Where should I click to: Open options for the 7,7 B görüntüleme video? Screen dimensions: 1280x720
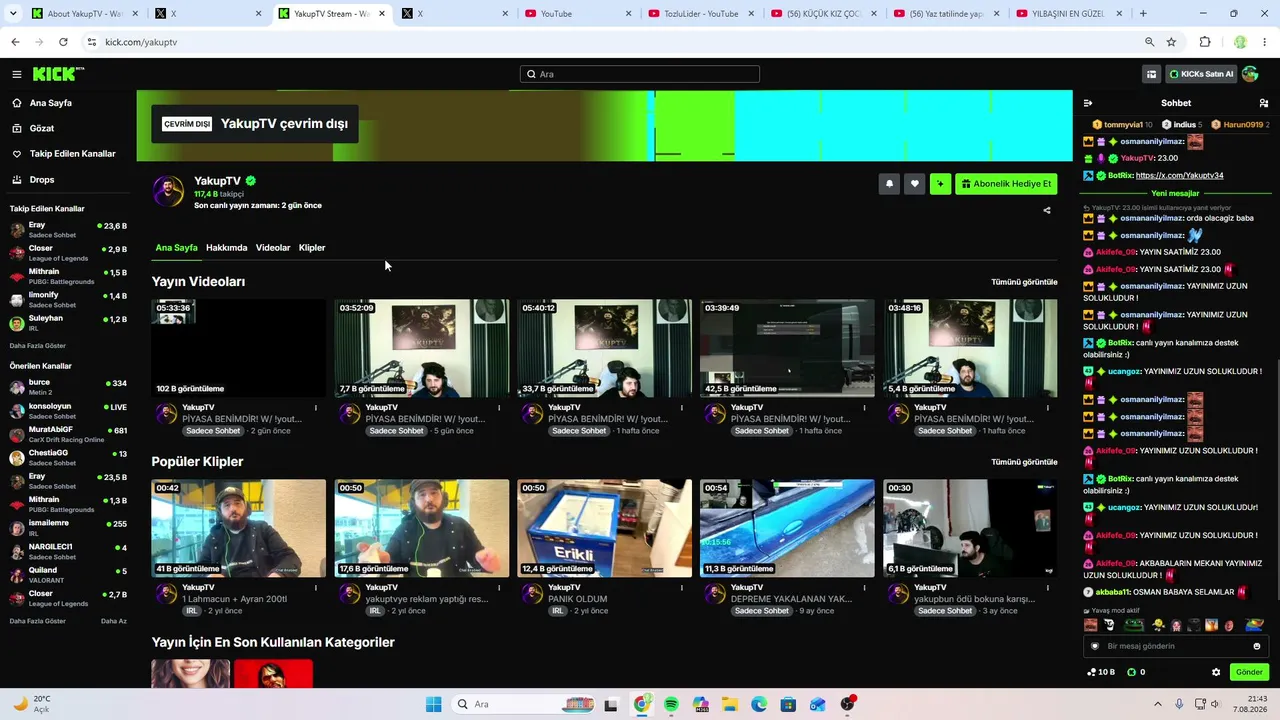click(499, 408)
